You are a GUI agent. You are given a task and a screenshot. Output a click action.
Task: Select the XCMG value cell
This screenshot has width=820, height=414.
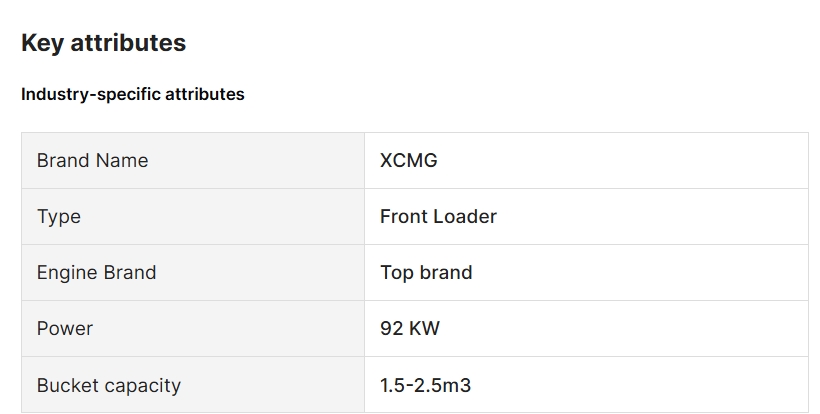coord(586,160)
